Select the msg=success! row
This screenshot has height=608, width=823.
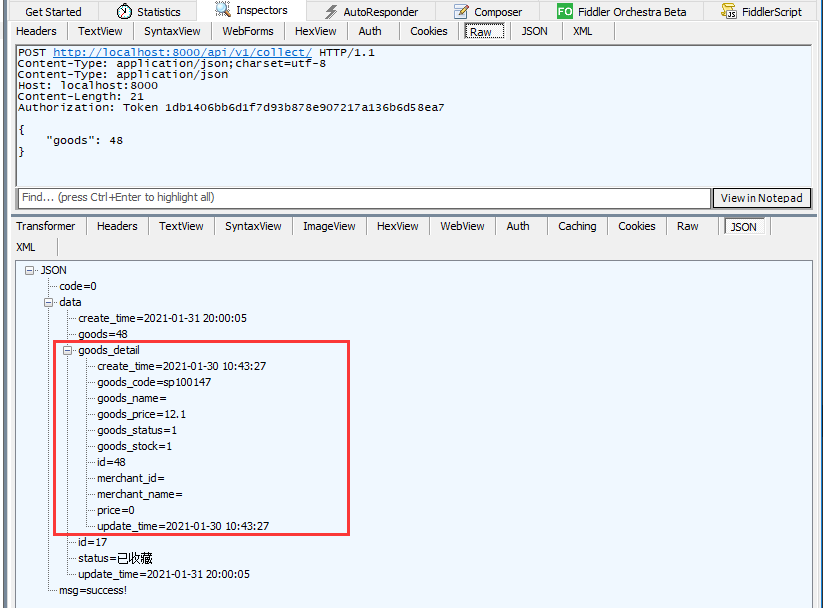tap(93, 590)
